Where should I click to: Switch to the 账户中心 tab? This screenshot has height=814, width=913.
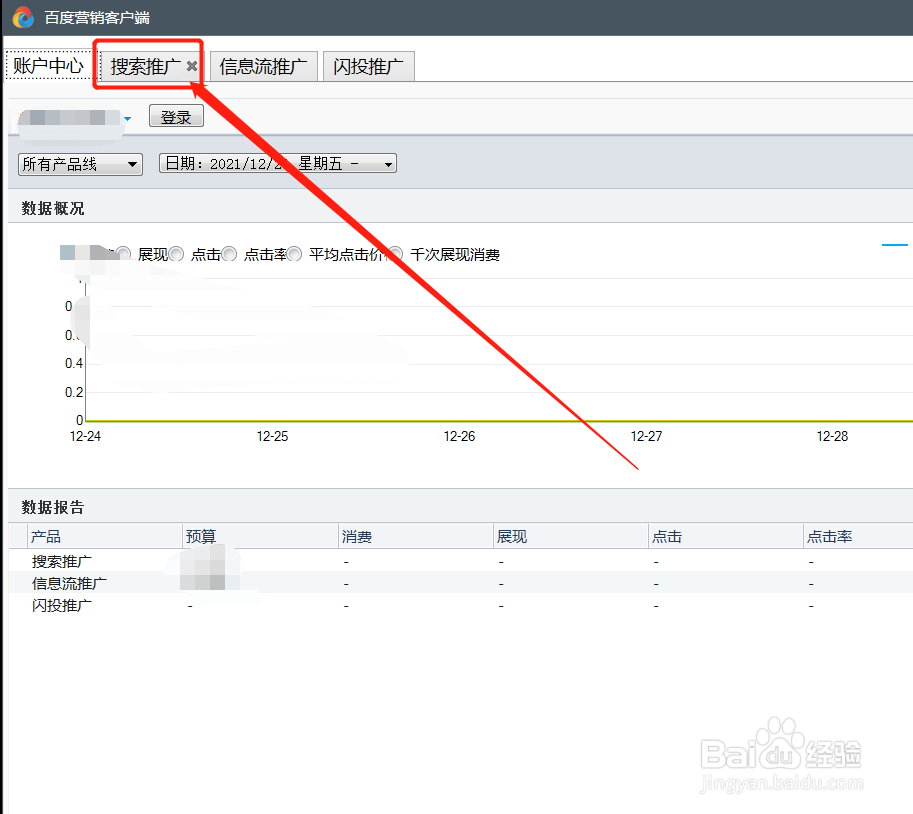[x=48, y=65]
